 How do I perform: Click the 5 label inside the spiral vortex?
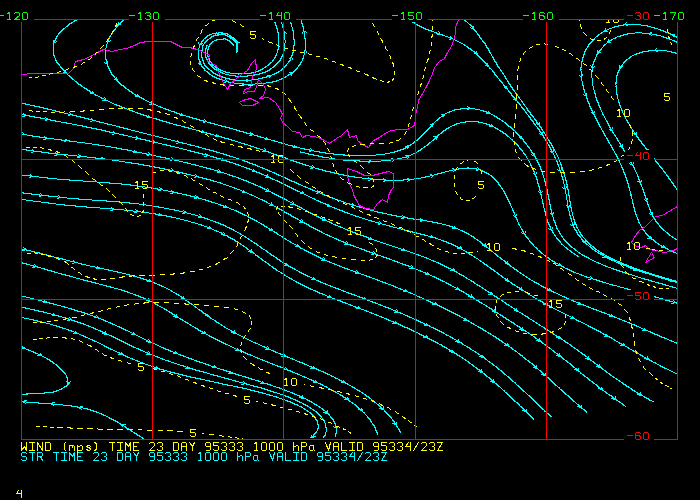click(253, 35)
